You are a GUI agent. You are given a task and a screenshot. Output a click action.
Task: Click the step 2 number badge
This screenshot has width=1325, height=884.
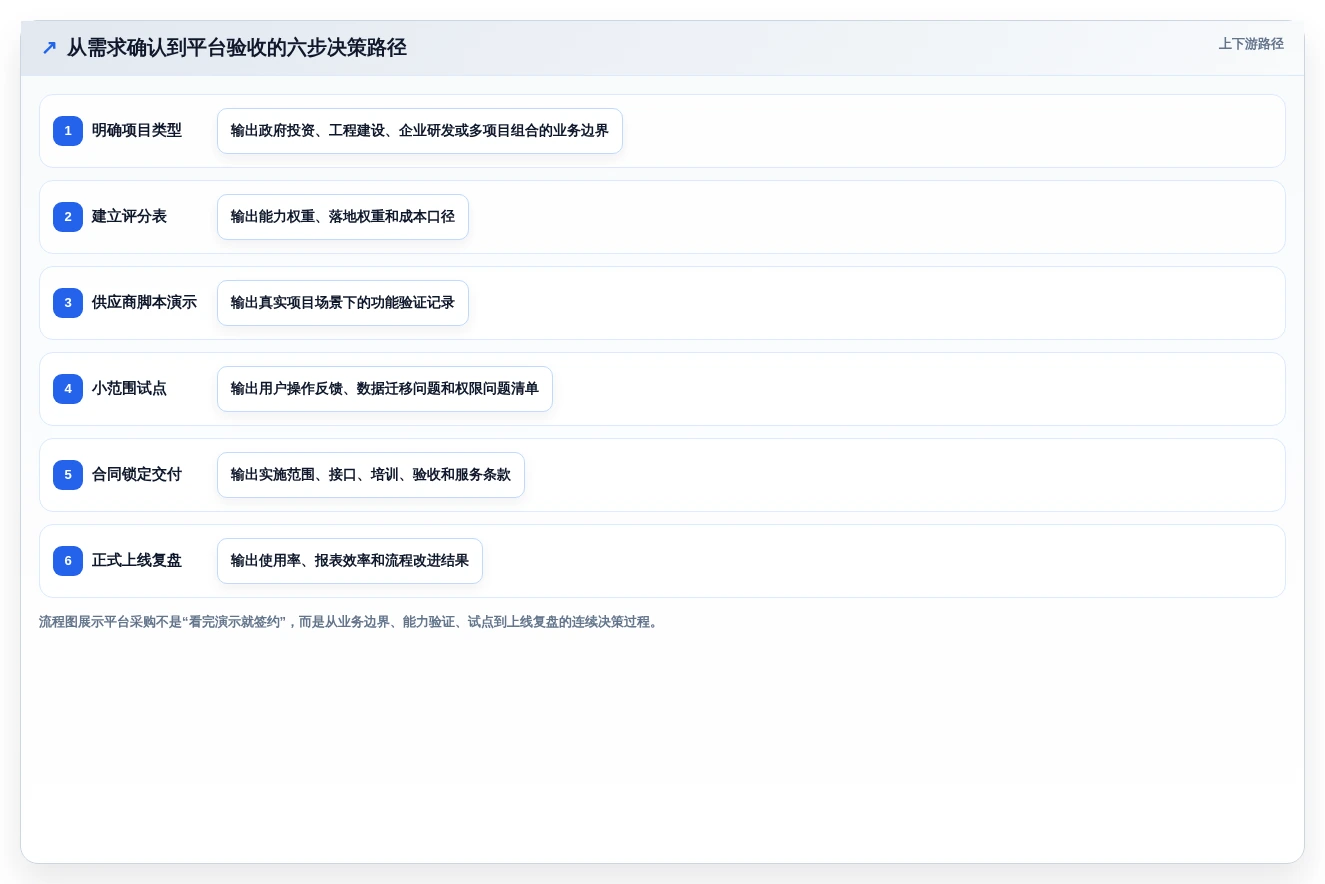click(68, 217)
